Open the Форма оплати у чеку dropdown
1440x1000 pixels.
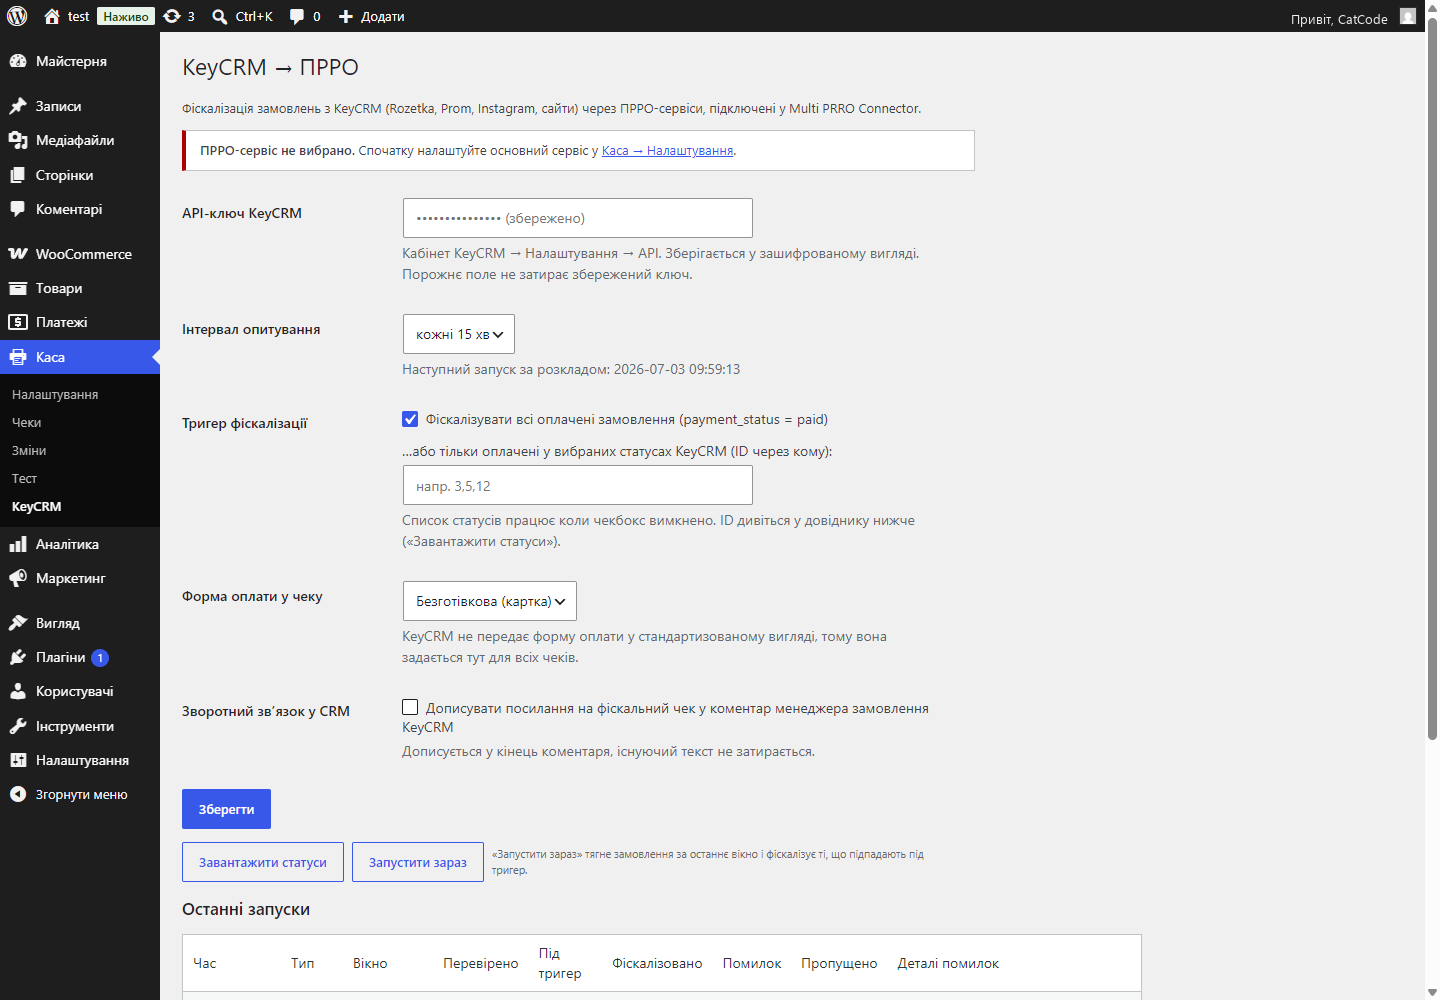tap(490, 601)
